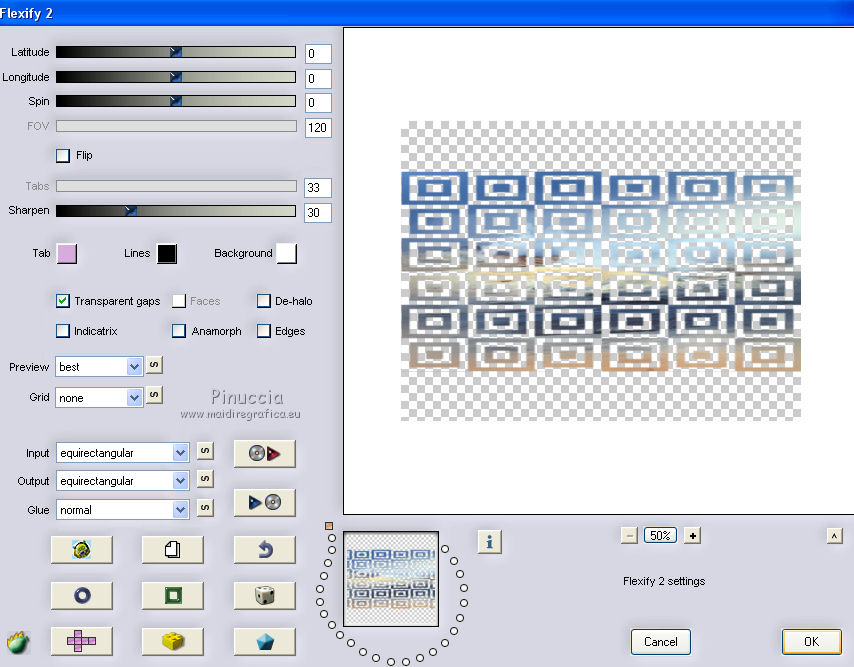Click the 50% zoom level button

click(660, 536)
